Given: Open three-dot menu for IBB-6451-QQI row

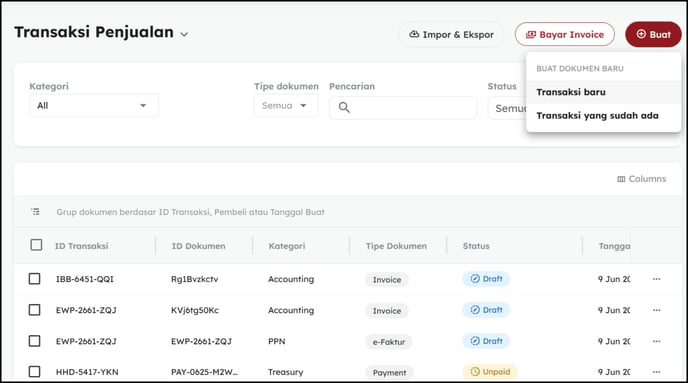Looking at the screenshot, I should [656, 279].
